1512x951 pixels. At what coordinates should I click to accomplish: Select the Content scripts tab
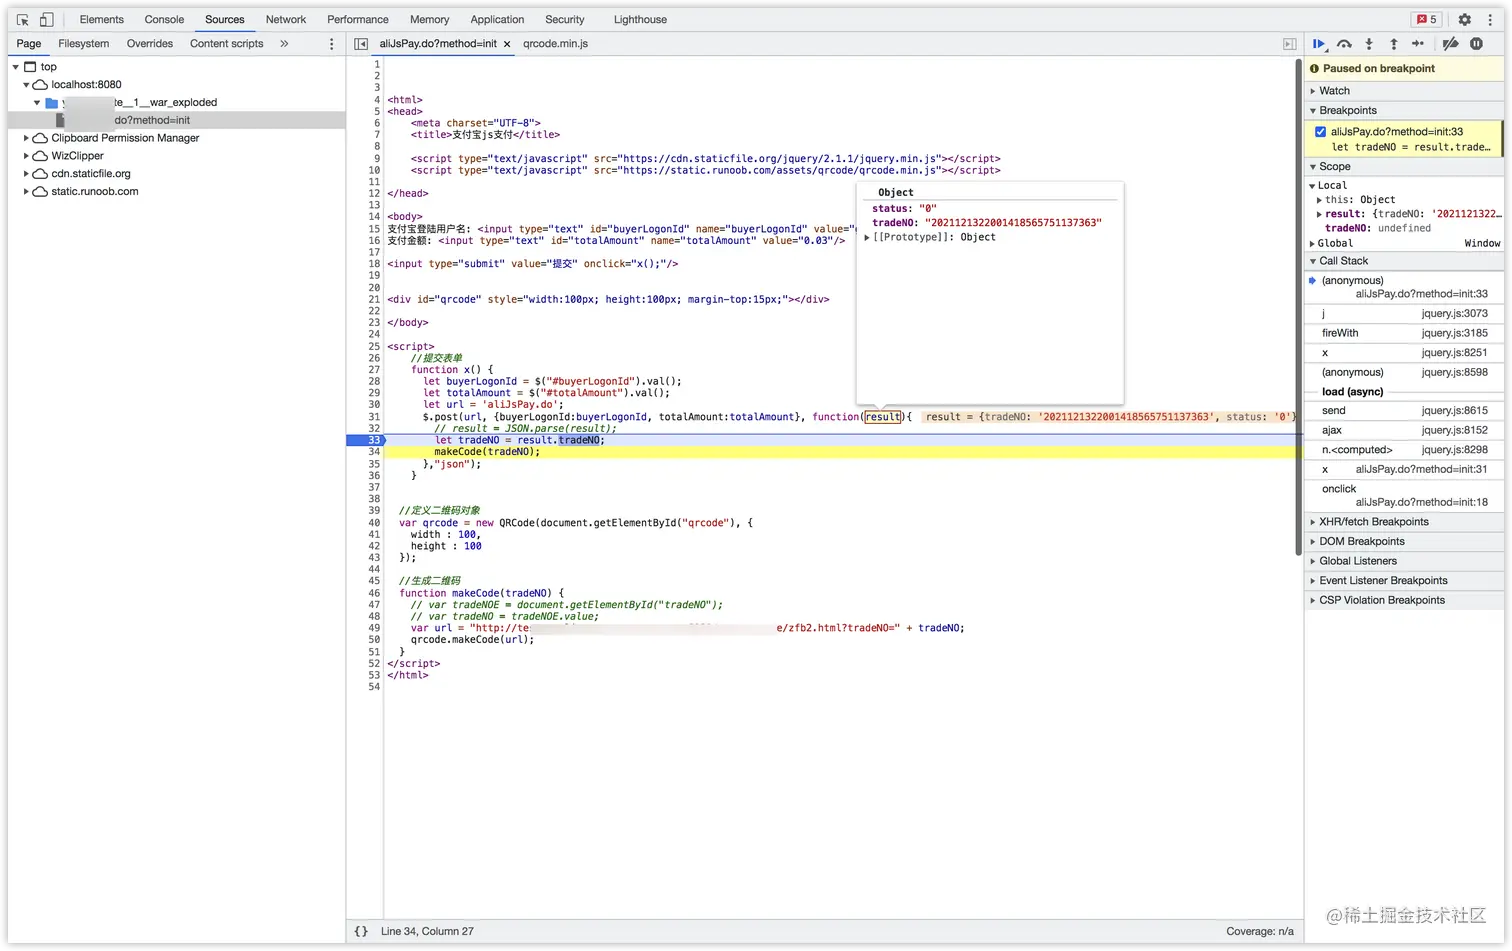[227, 44]
